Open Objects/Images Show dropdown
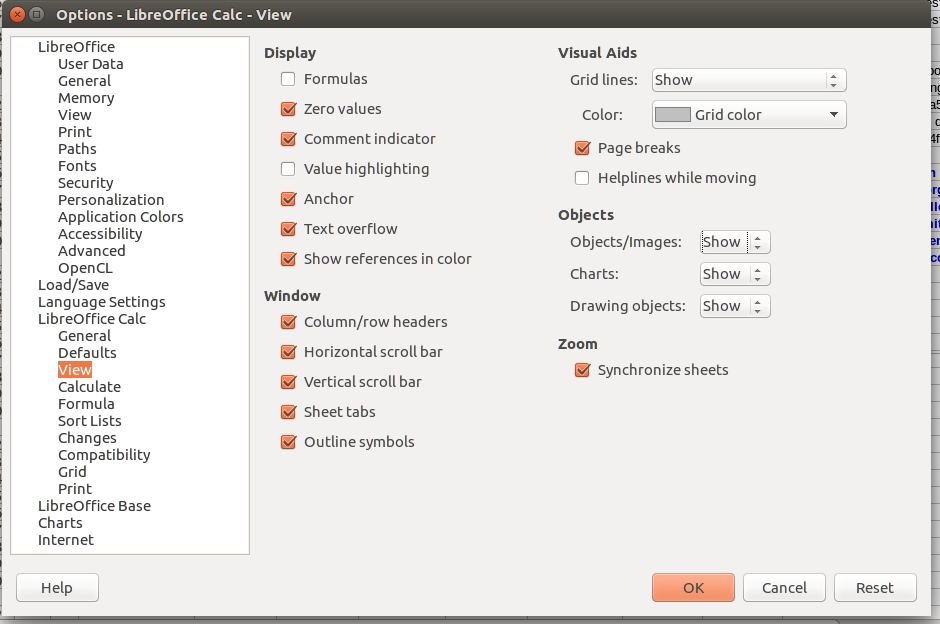The image size is (940, 624). coord(735,242)
